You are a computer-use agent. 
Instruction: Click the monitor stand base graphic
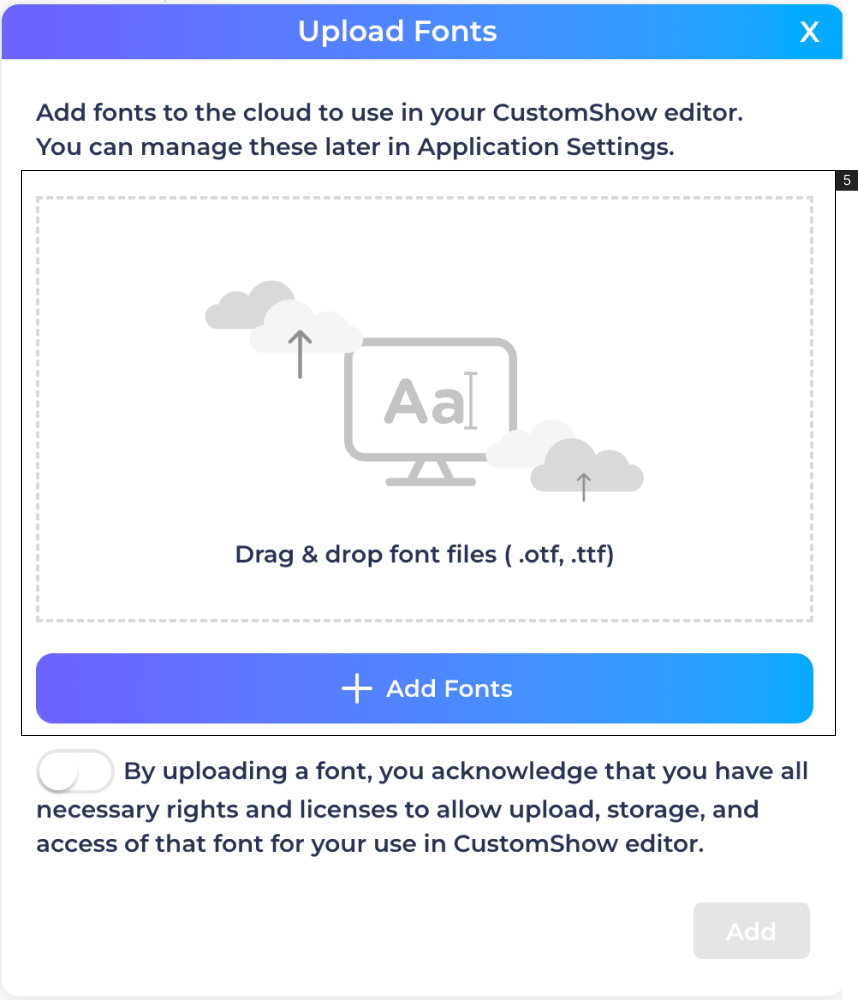tap(431, 473)
